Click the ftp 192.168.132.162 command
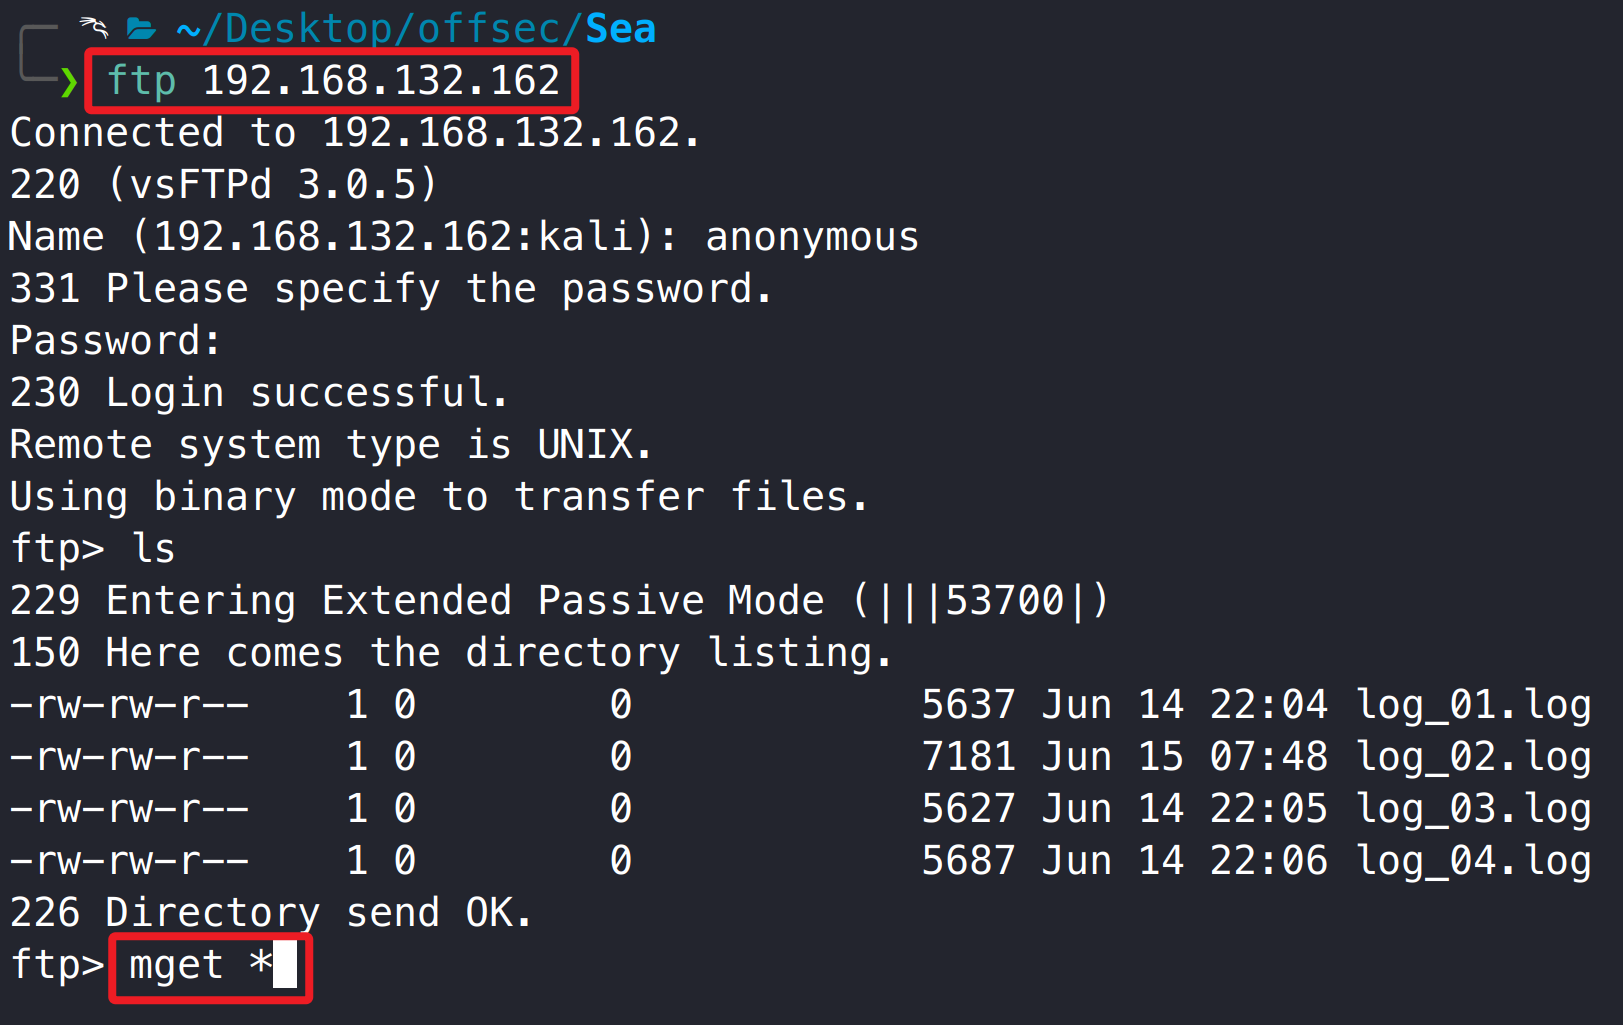Image resolution: width=1623 pixels, height=1025 pixels. [x=332, y=81]
